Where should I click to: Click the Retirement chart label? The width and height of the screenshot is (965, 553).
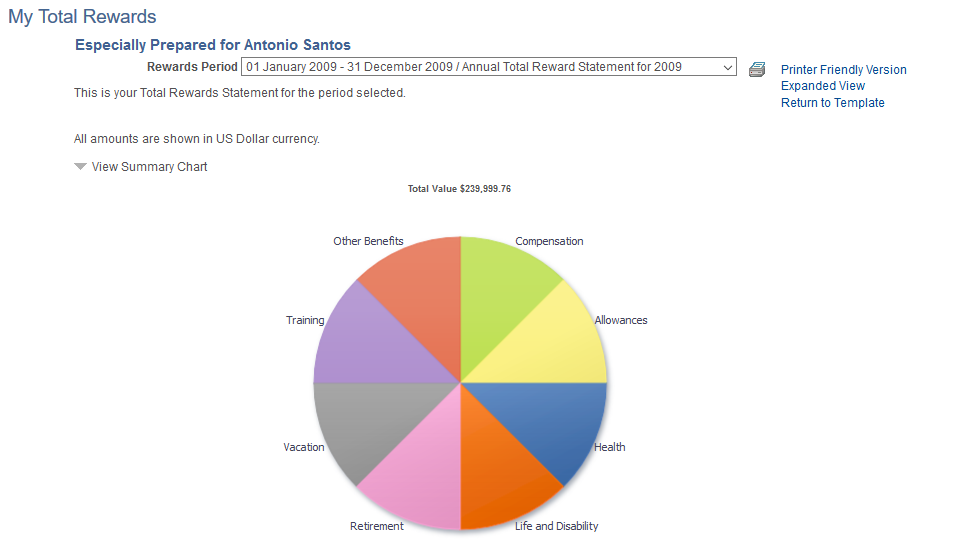pos(377,526)
